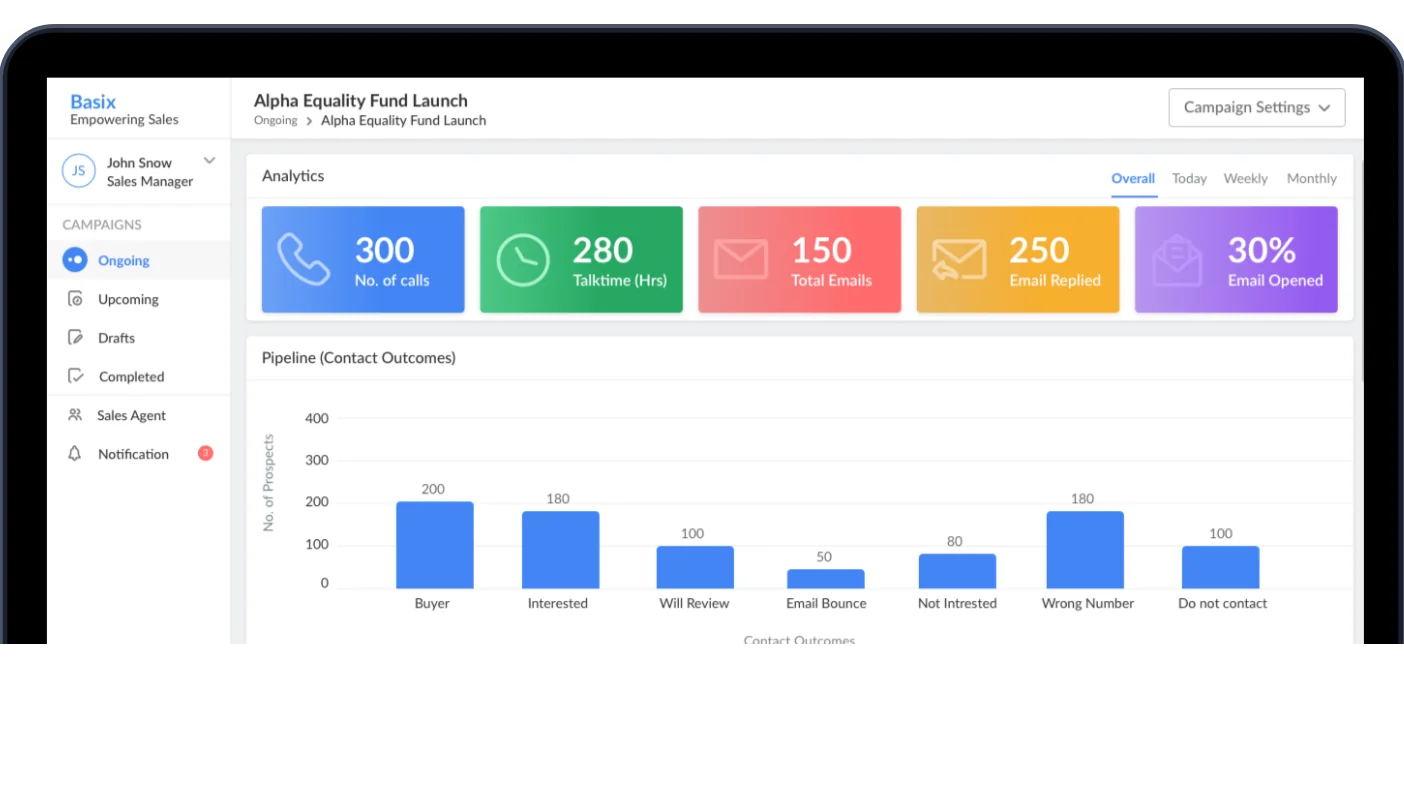
Task: Click the 150 Total Emails card
Action: pos(799,260)
